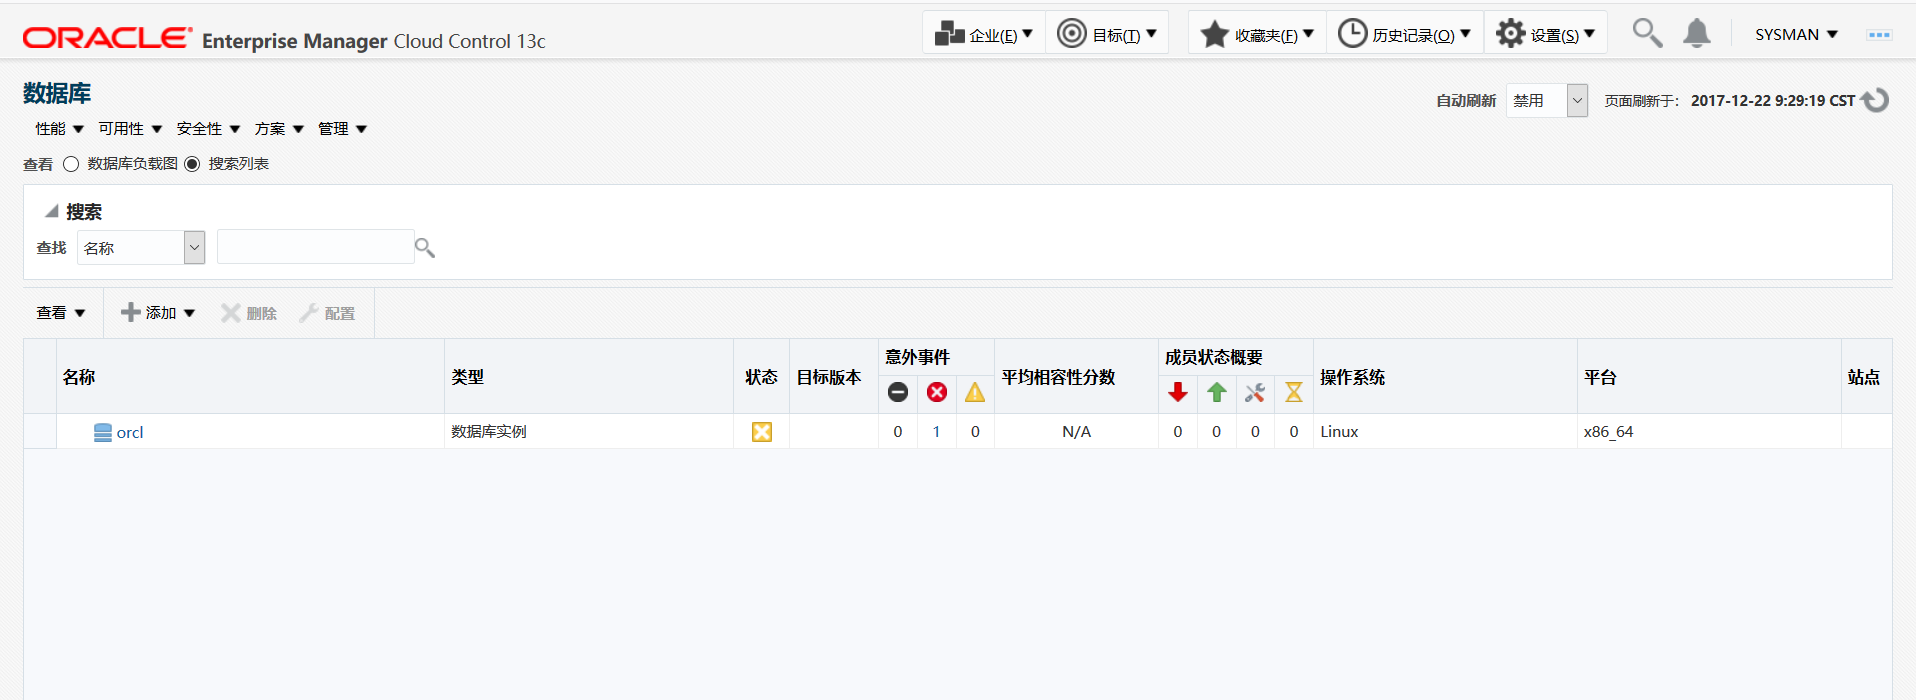
Task: Click the orcl database instance icon
Action: coord(103,432)
